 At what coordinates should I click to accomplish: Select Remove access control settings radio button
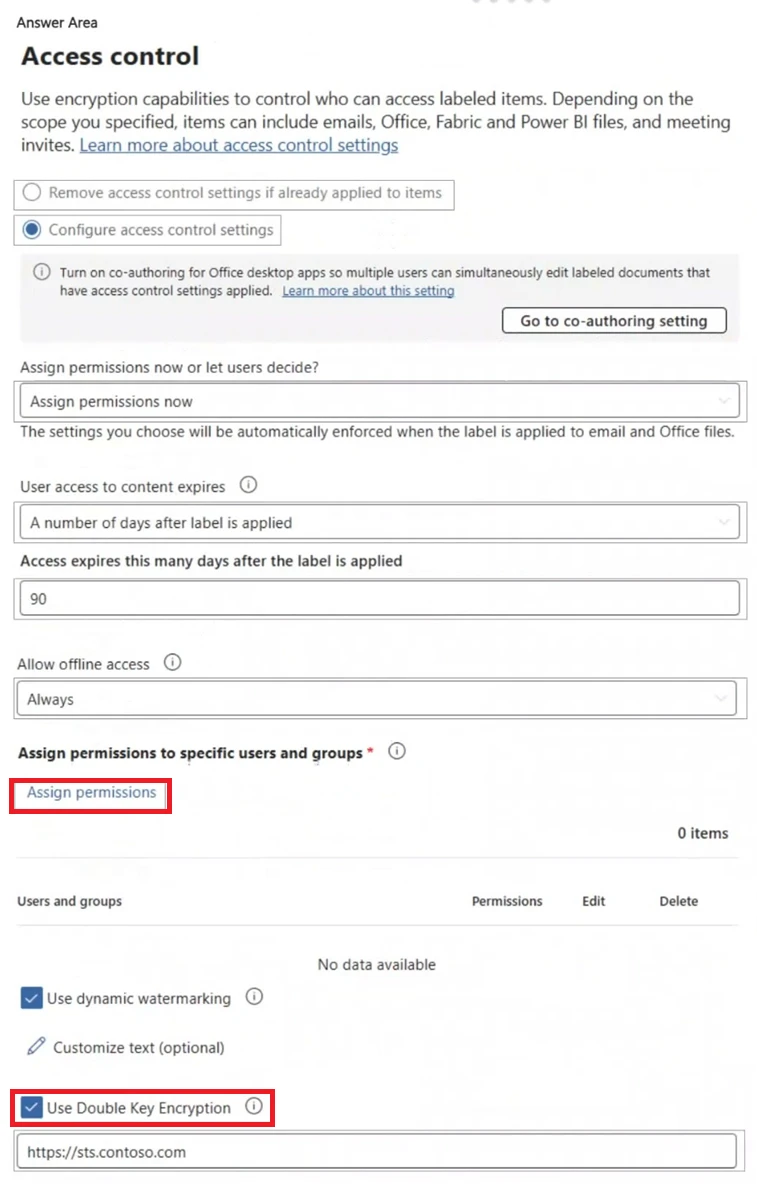32,193
